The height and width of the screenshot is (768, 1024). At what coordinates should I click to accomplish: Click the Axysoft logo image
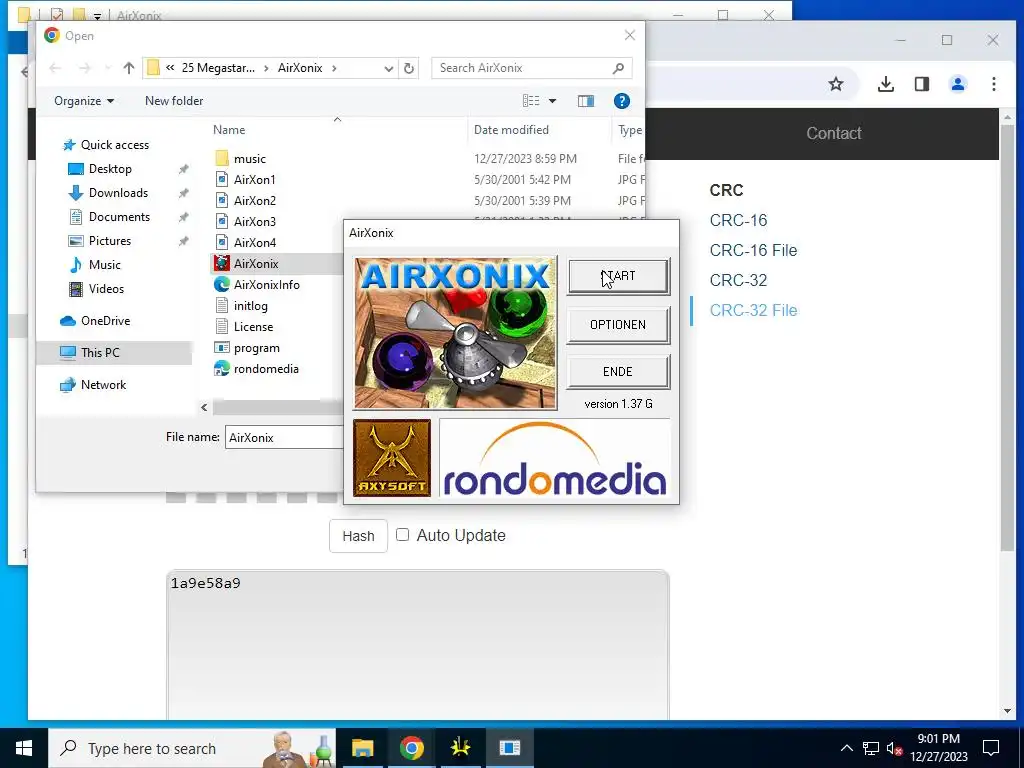pyautogui.click(x=392, y=458)
